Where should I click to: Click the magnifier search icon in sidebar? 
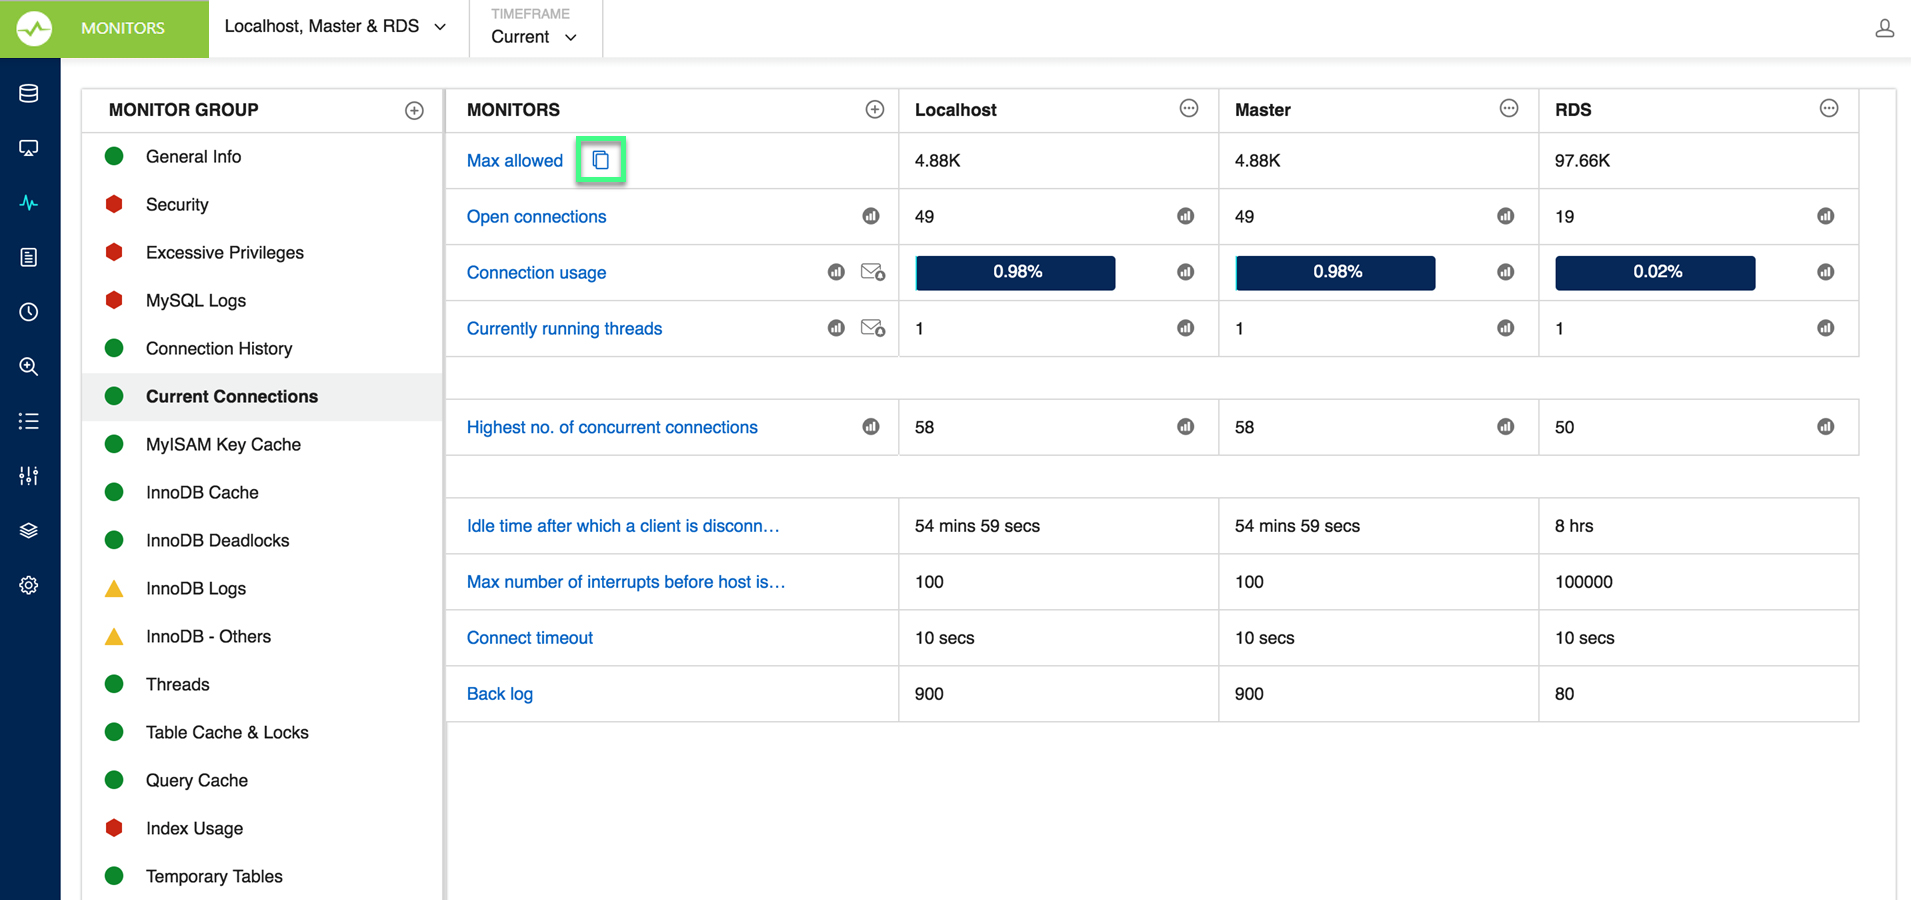click(29, 367)
